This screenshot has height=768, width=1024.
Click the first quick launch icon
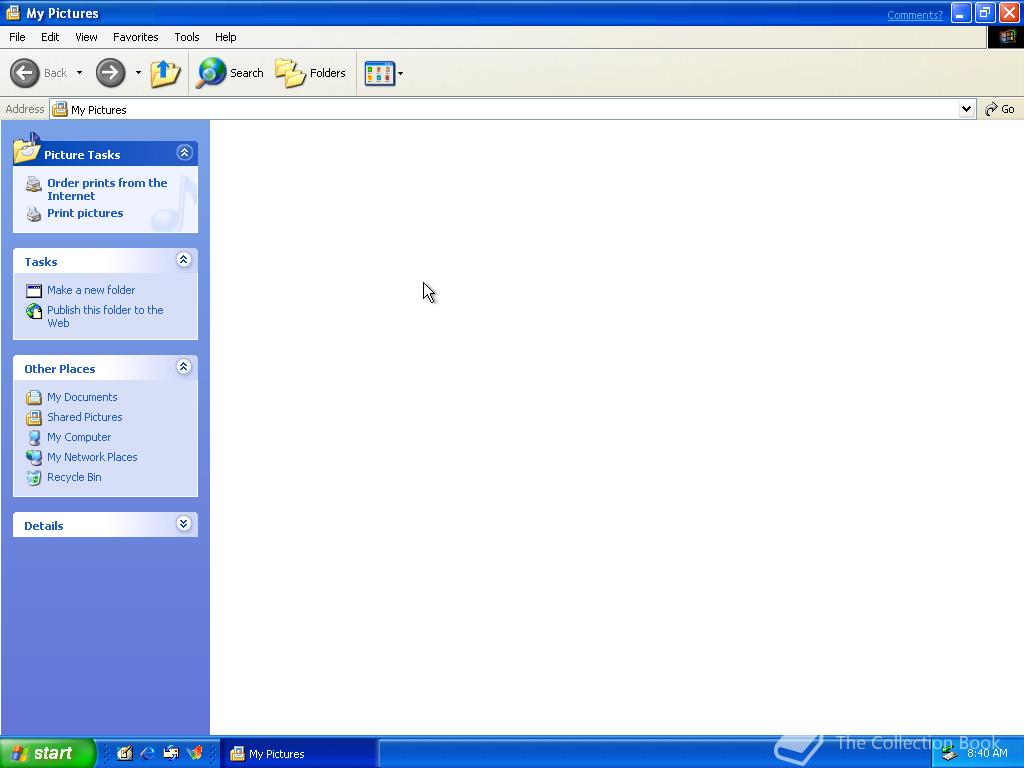click(x=125, y=753)
